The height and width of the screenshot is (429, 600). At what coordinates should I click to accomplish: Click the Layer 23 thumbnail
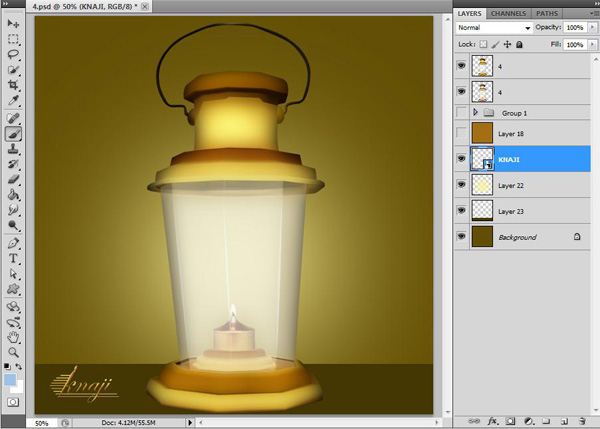[481, 211]
